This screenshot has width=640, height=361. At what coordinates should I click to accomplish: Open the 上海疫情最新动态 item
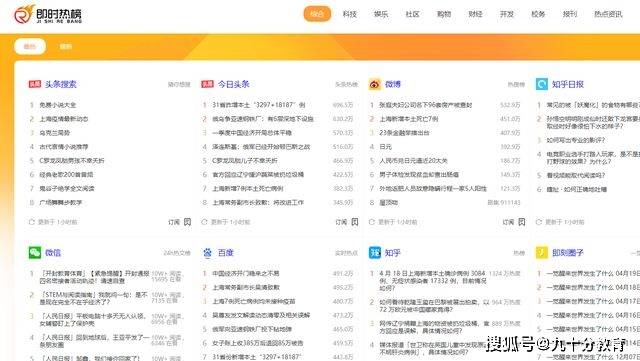(63, 119)
